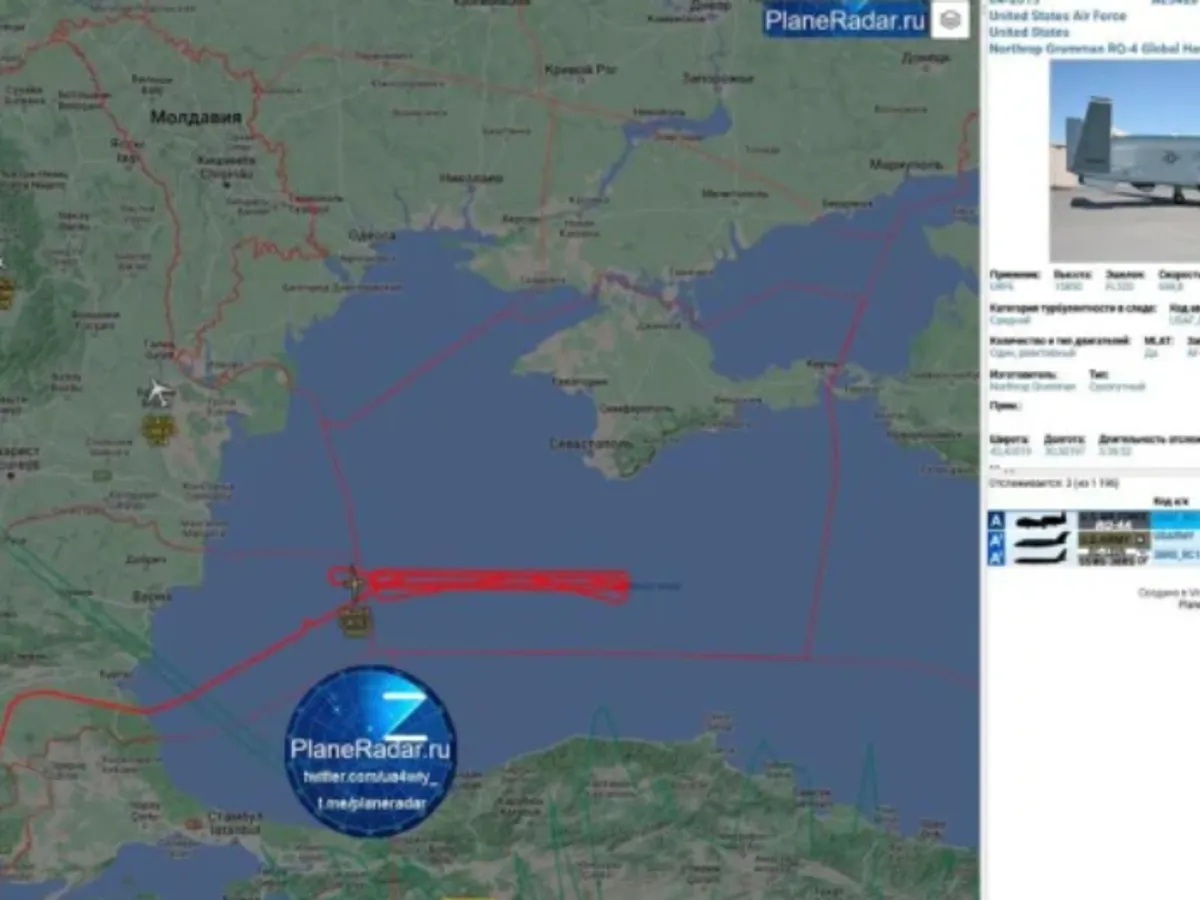Click the yellow label under the white aircraft
The width and height of the screenshot is (1200, 900).
[157, 430]
